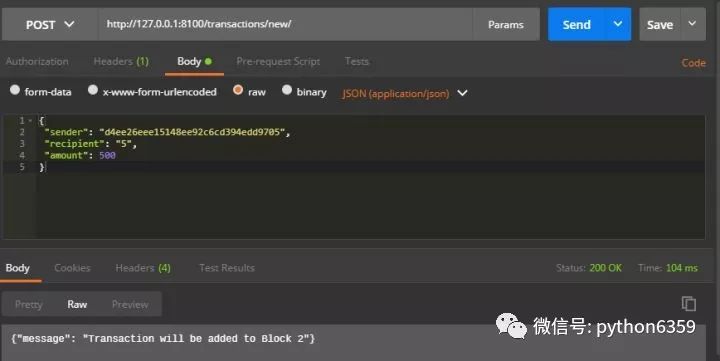This screenshot has height=361, width=720.
Task: Click the "recipient" line in the editor
Action: [90, 144]
